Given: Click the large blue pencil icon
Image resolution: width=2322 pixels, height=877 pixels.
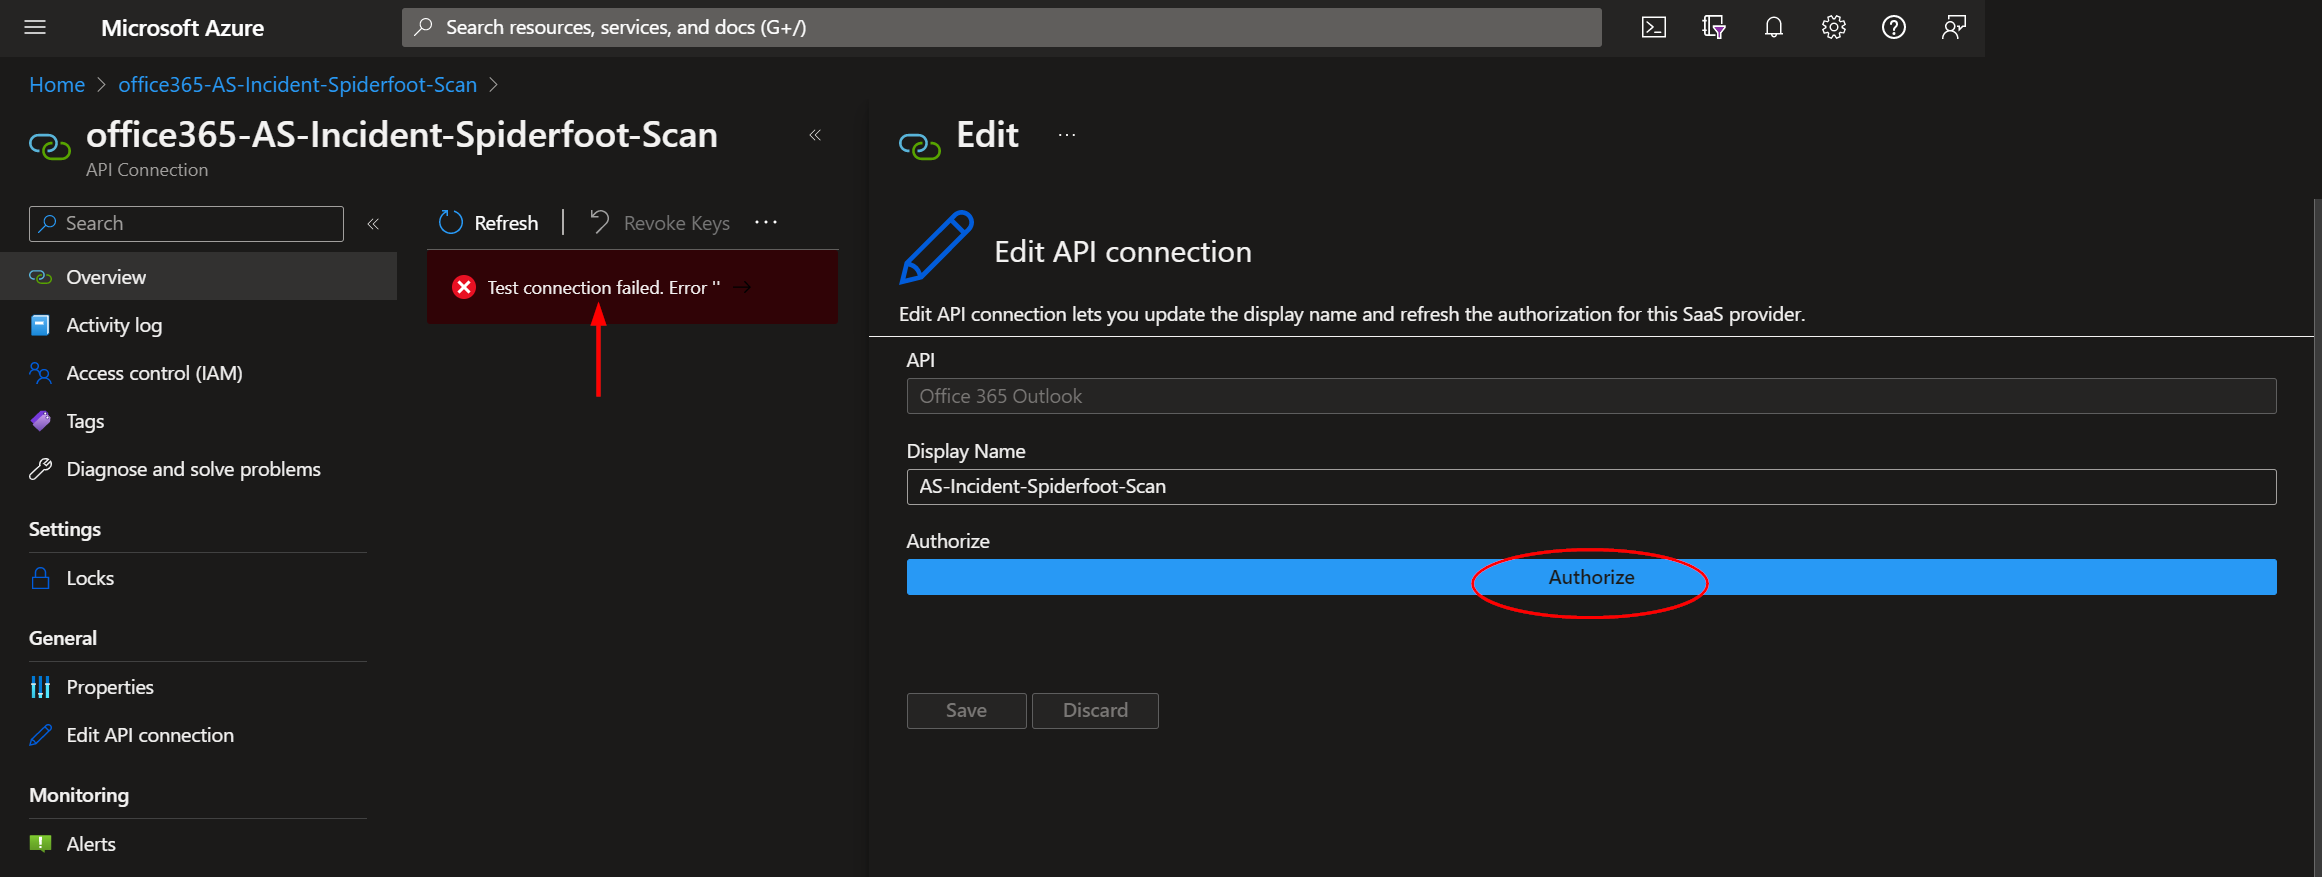Looking at the screenshot, I should (x=936, y=247).
